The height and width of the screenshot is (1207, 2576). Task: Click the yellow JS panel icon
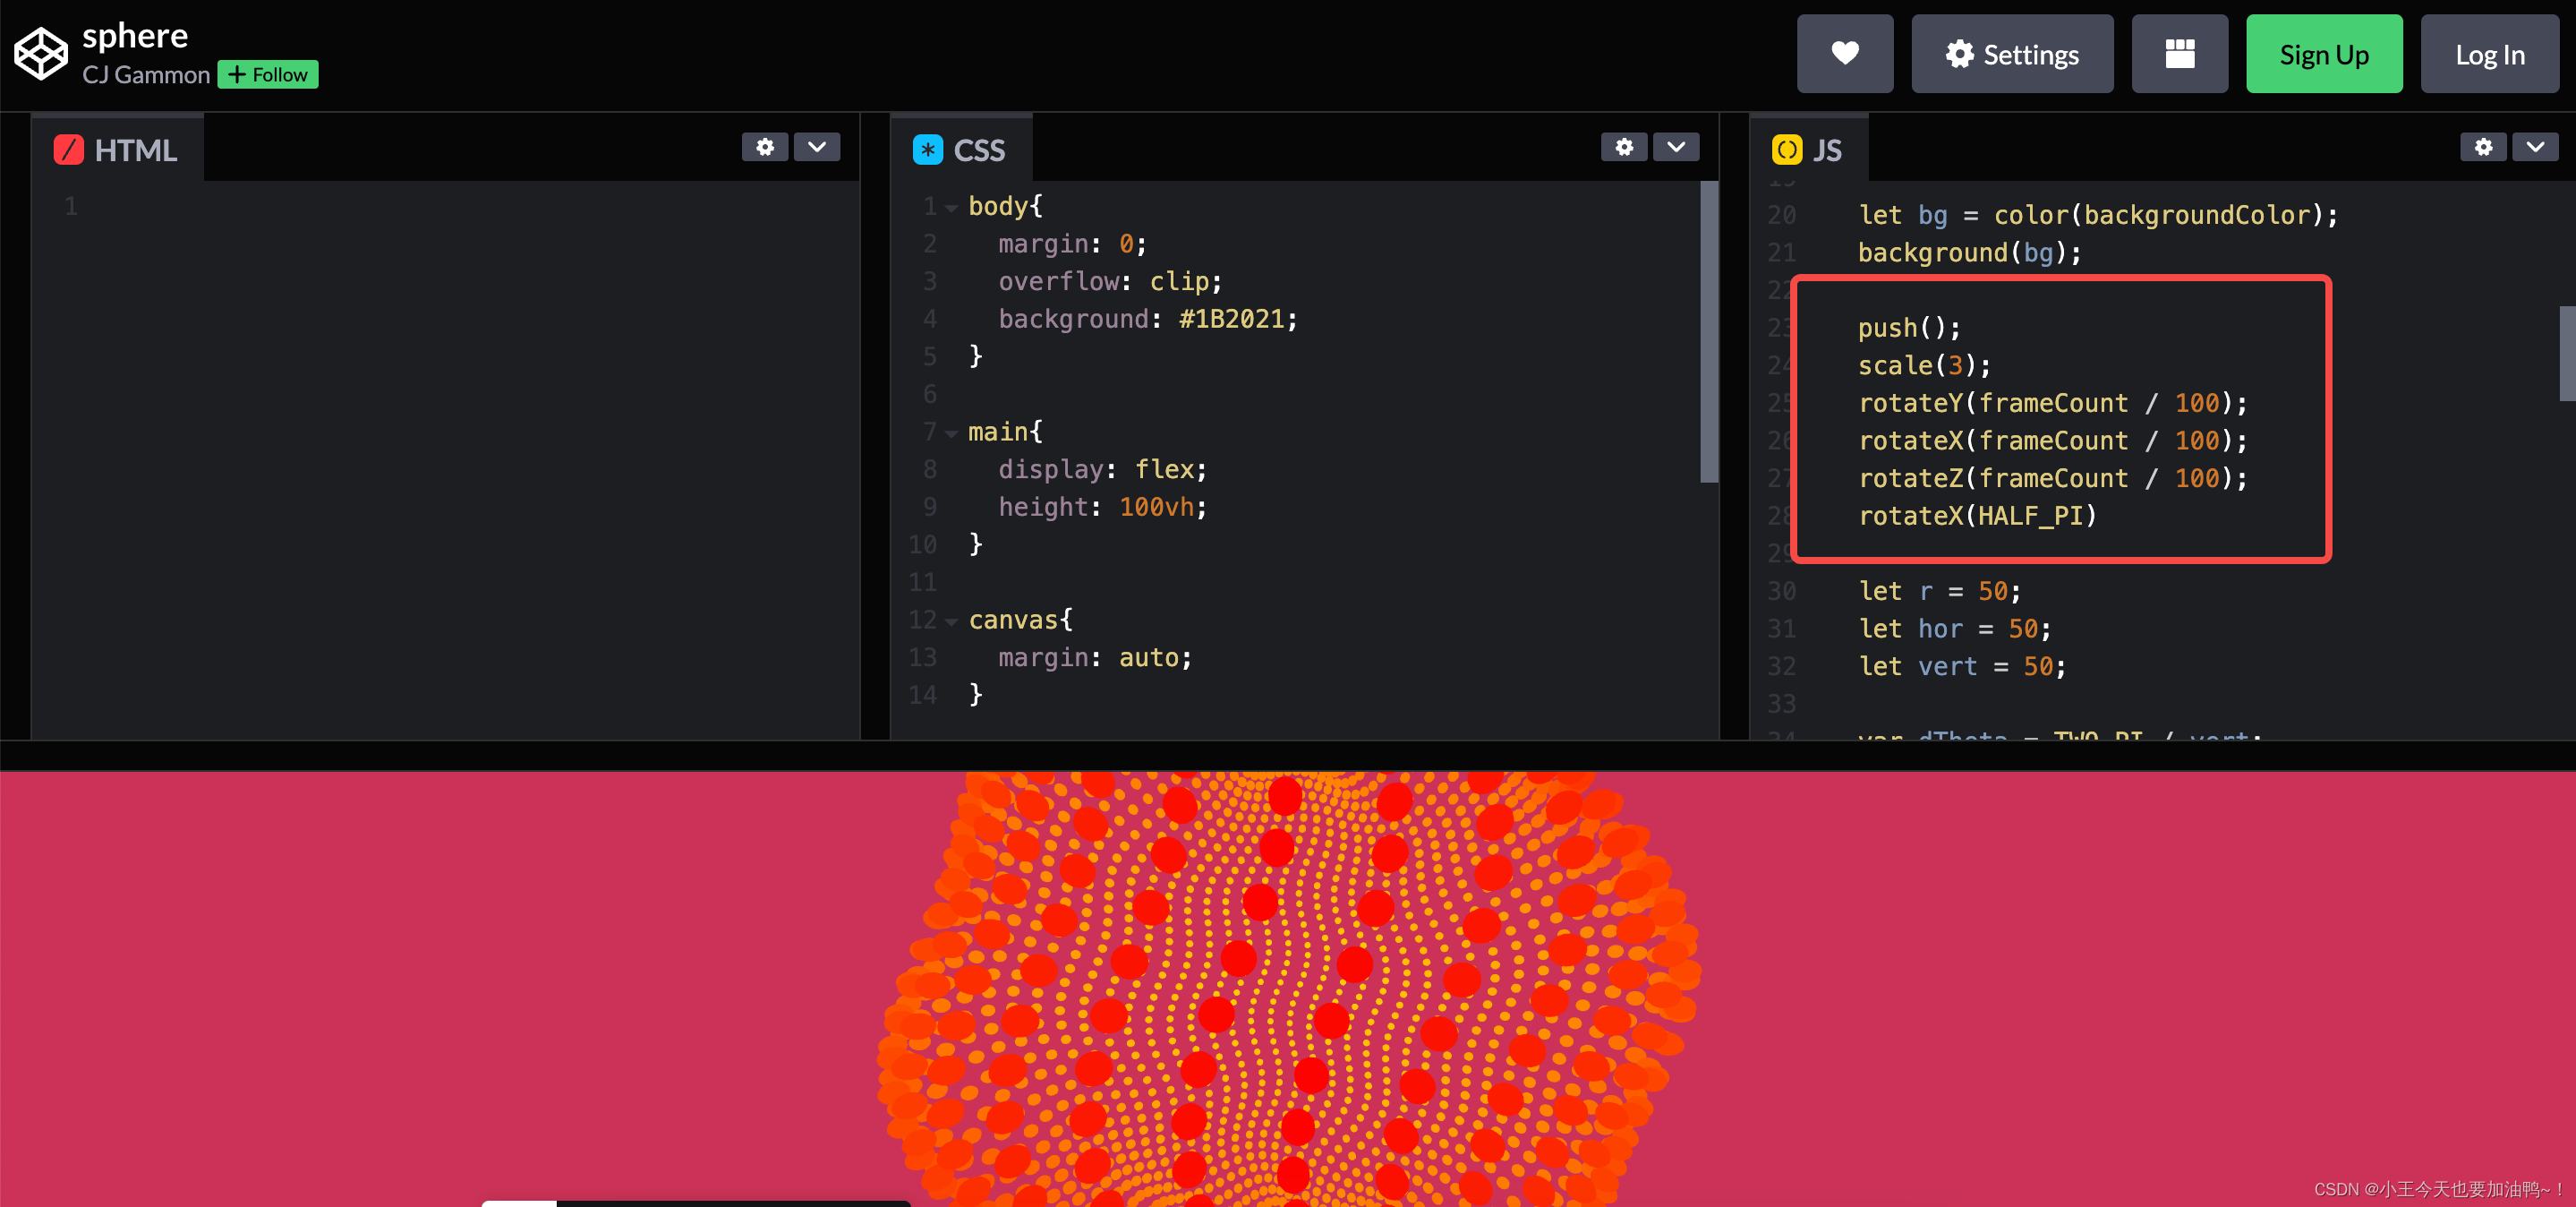tap(1786, 150)
